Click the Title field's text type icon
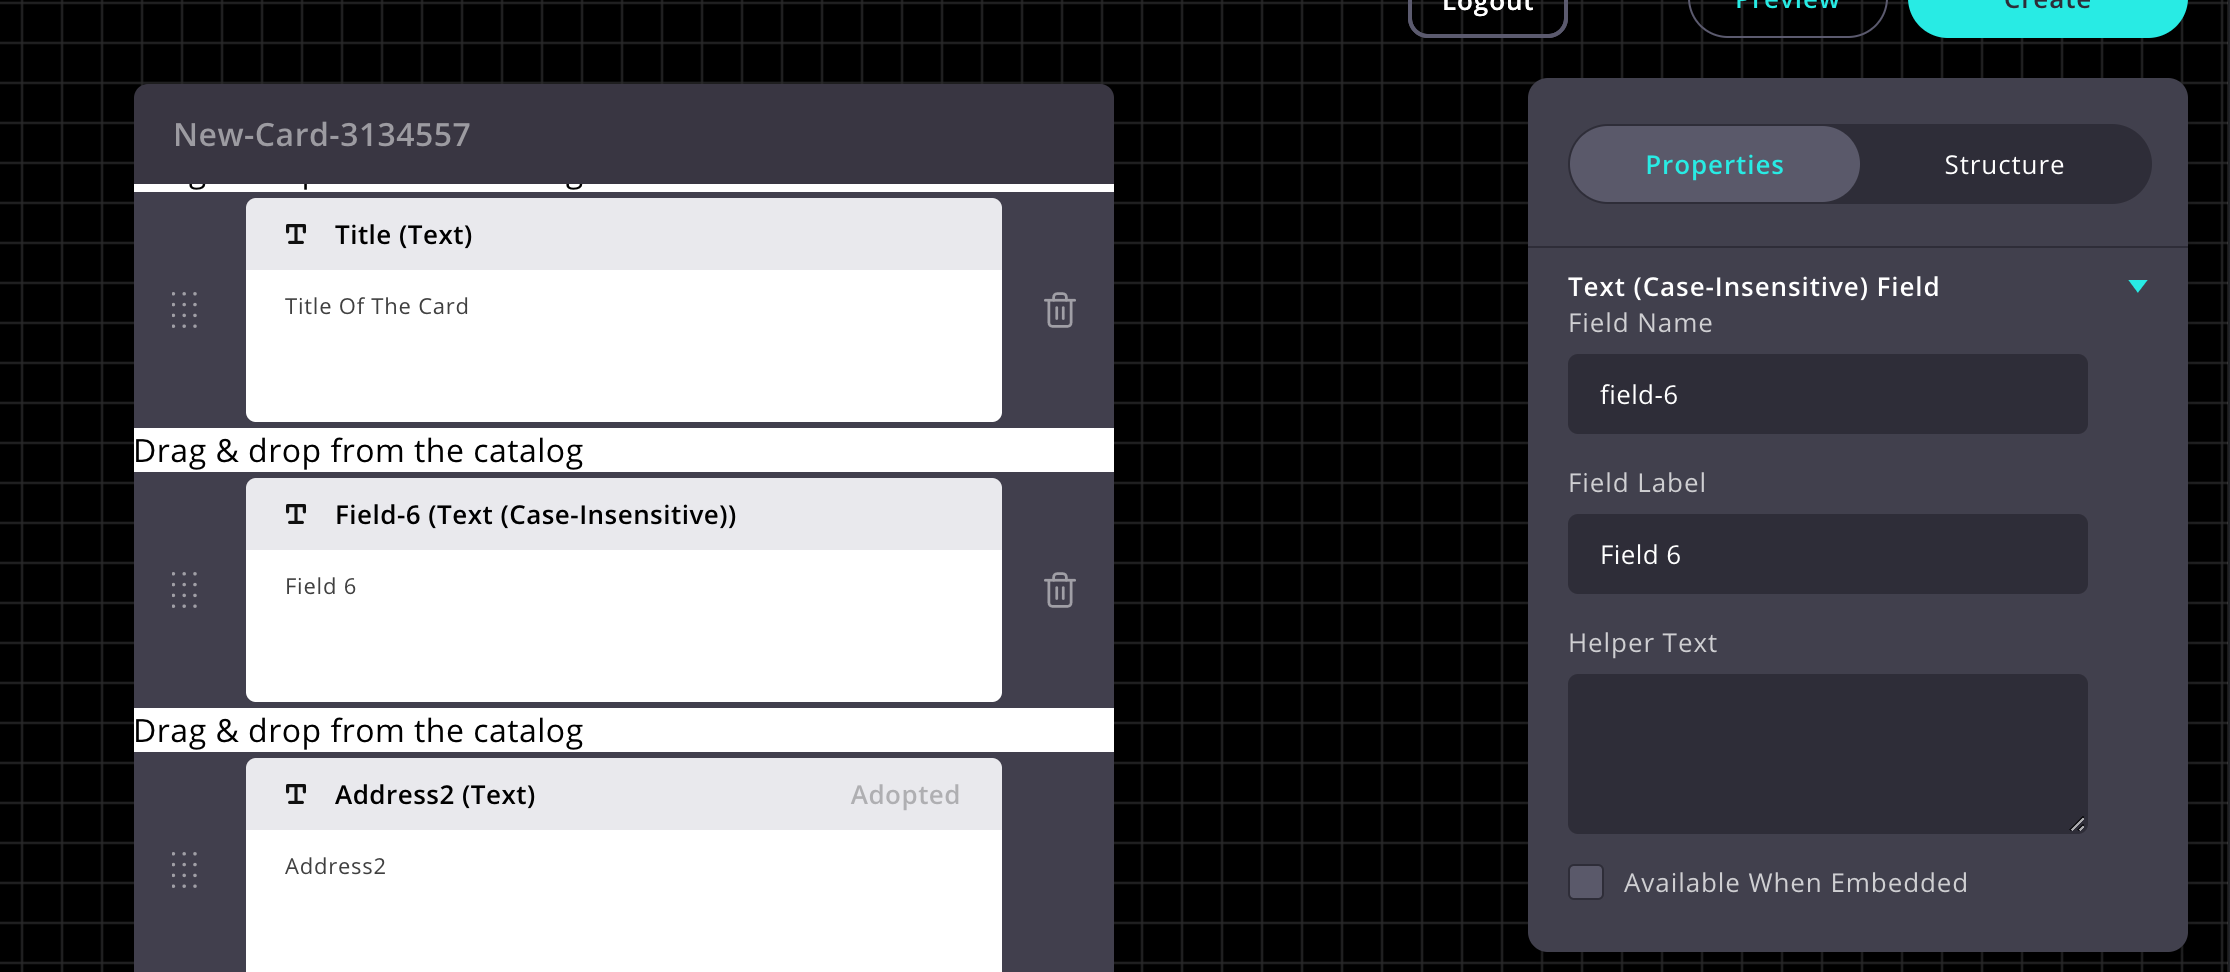The width and height of the screenshot is (2230, 972). (x=296, y=234)
